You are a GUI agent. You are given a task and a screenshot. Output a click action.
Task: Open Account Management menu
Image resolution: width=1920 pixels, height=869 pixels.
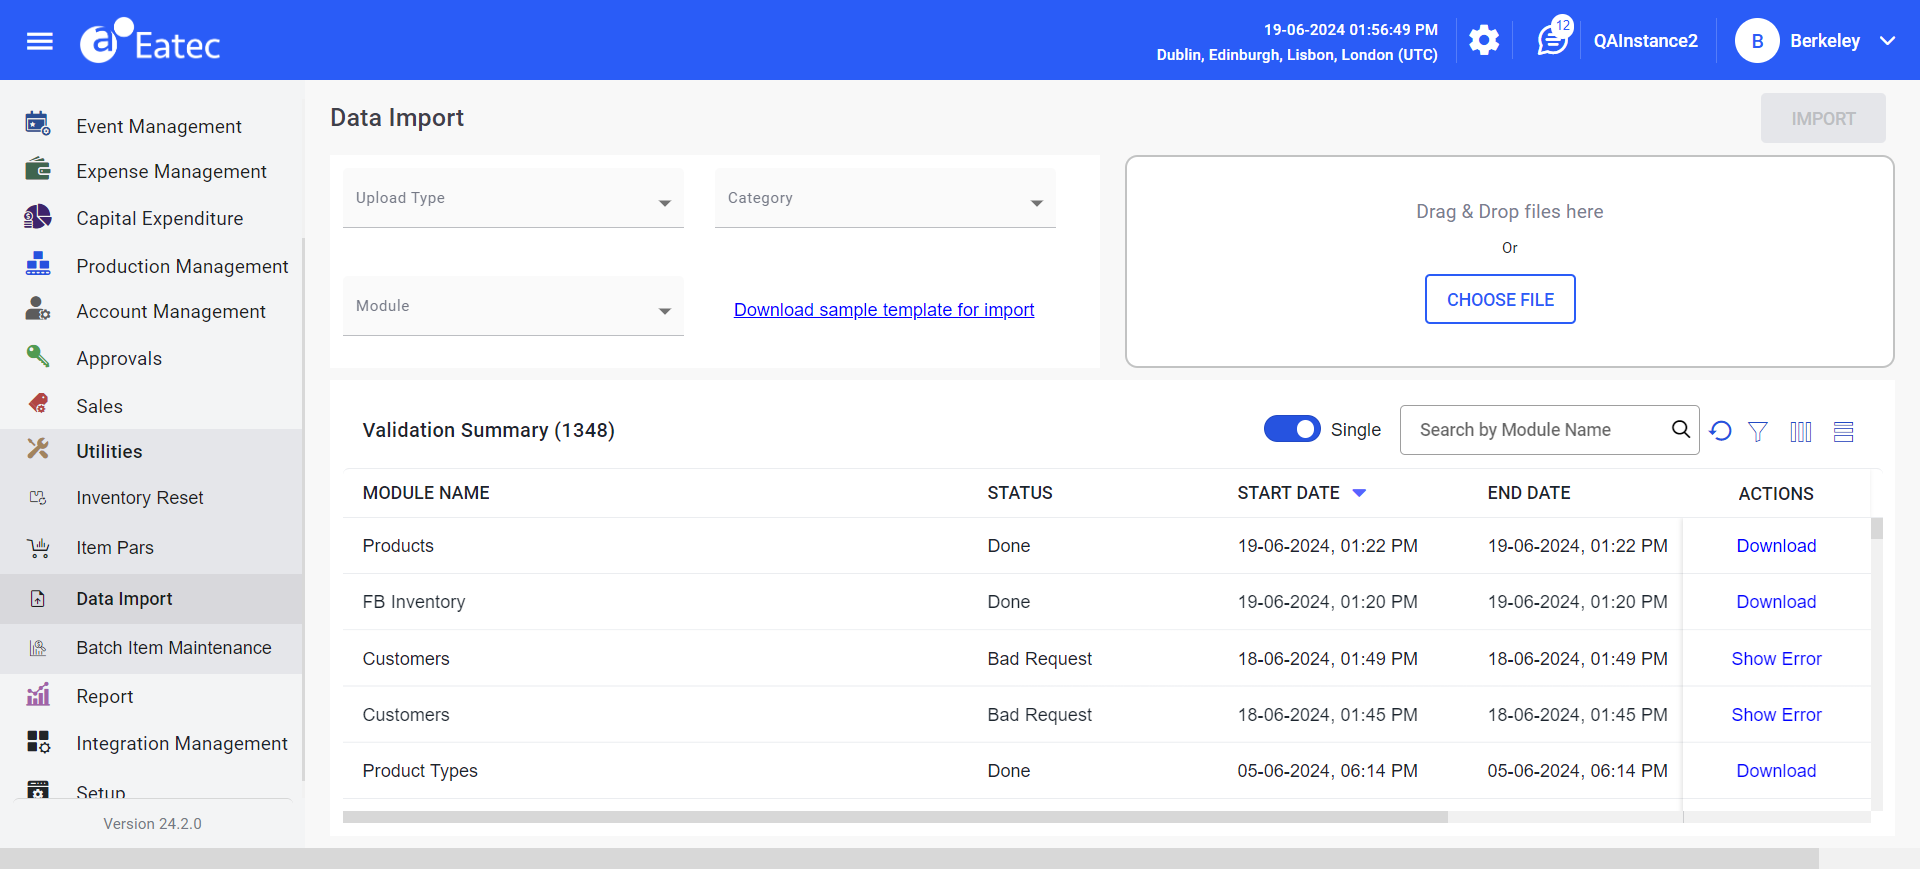point(171,311)
